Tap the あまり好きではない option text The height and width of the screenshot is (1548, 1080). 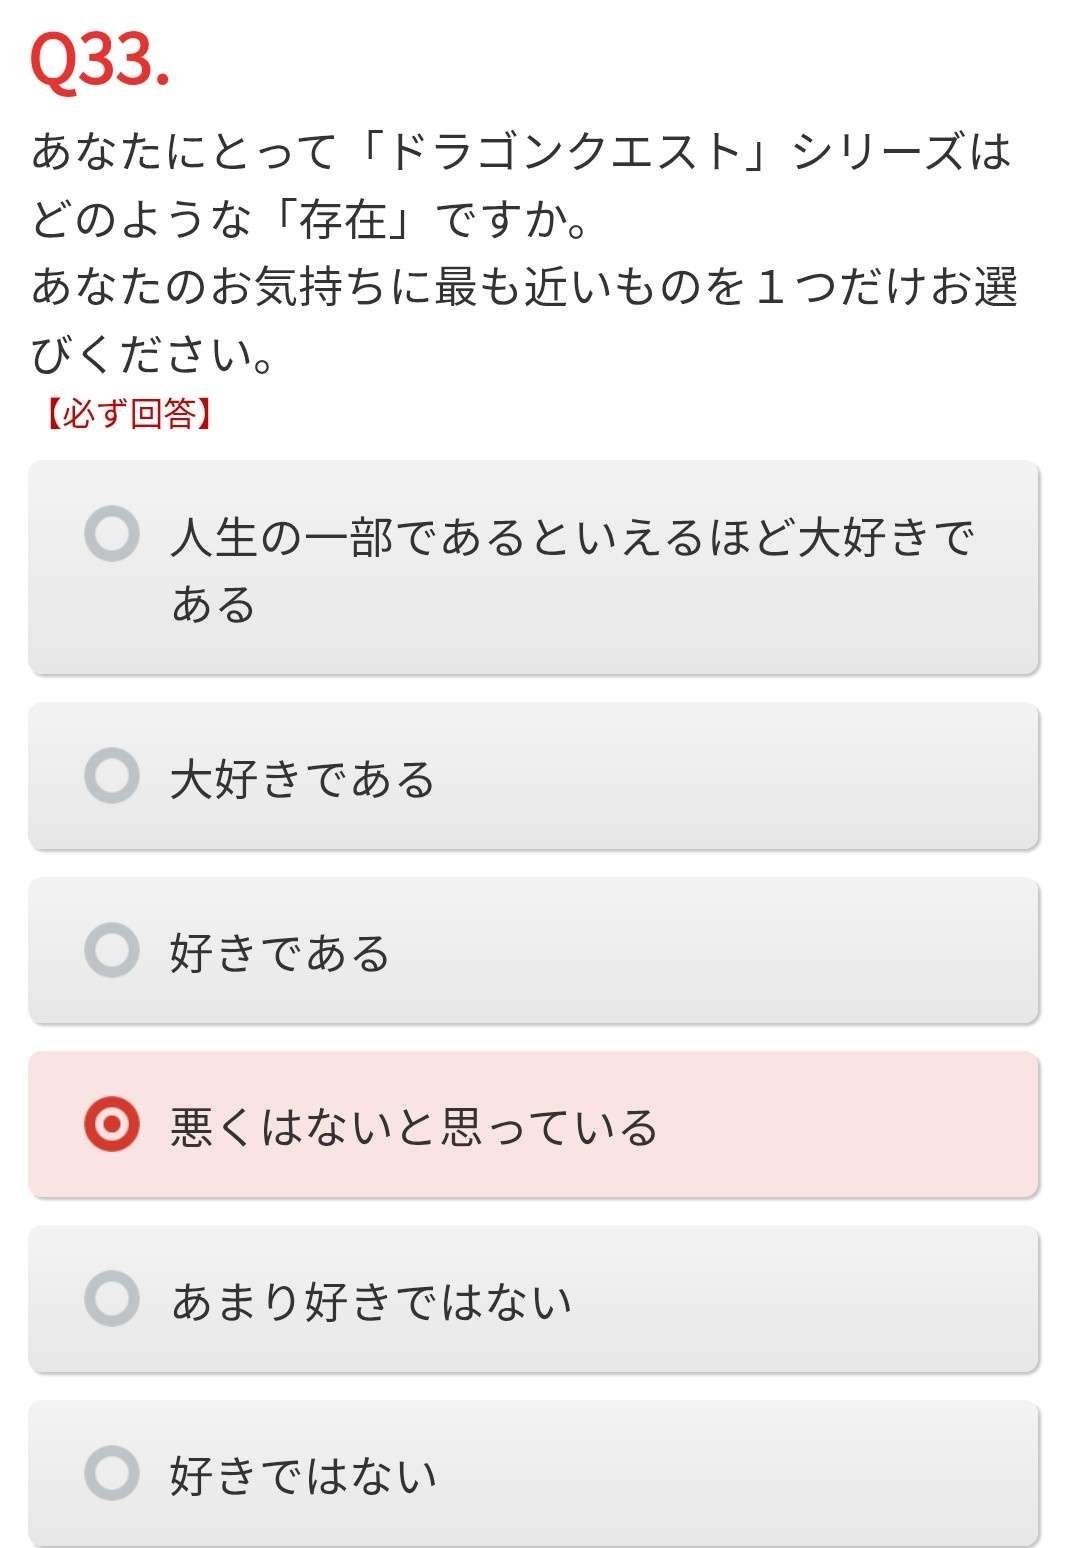[x=372, y=1300]
